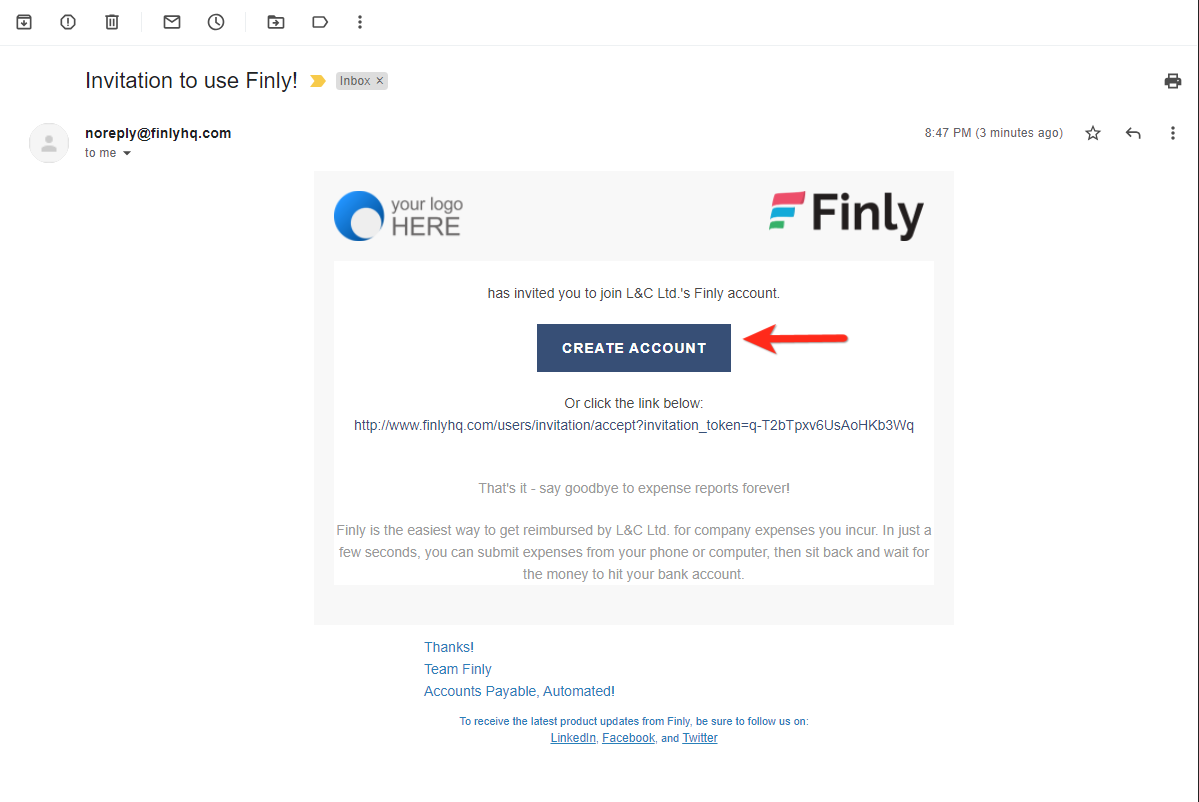Open Labels tag icon

(x=320, y=22)
